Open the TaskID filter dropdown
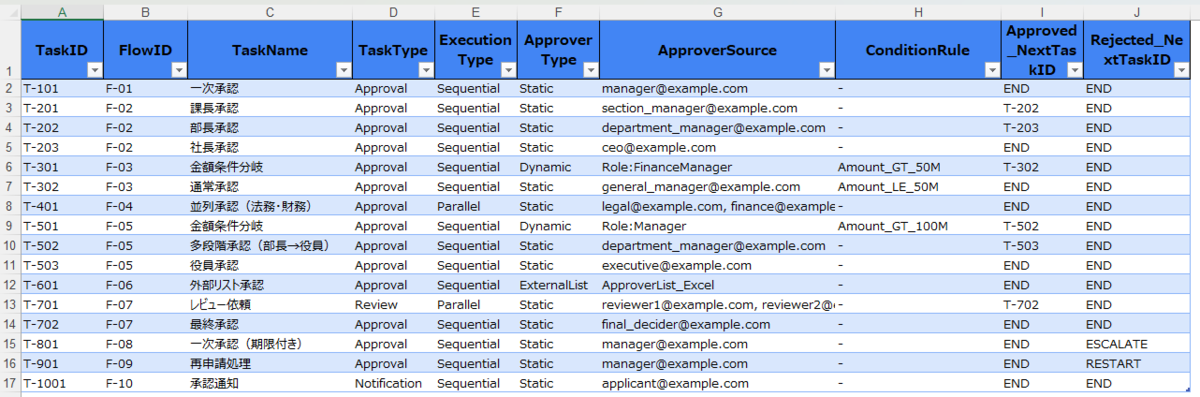The height and width of the screenshot is (397, 1200). pyautogui.click(x=94, y=71)
